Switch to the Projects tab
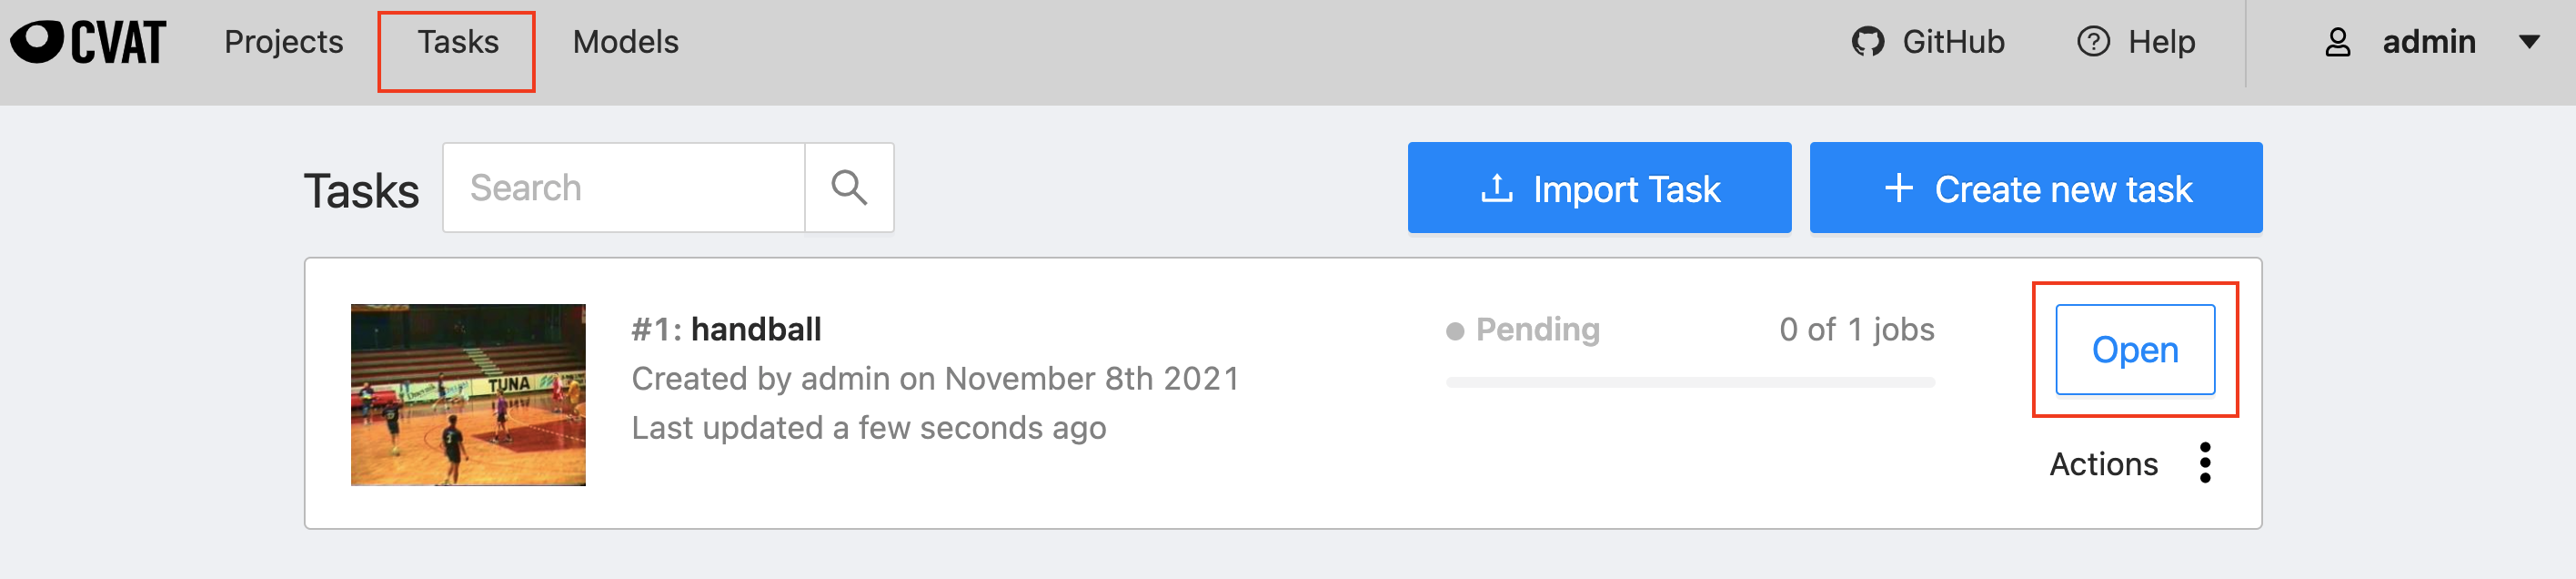Viewport: 2576px width, 579px height. point(284,42)
